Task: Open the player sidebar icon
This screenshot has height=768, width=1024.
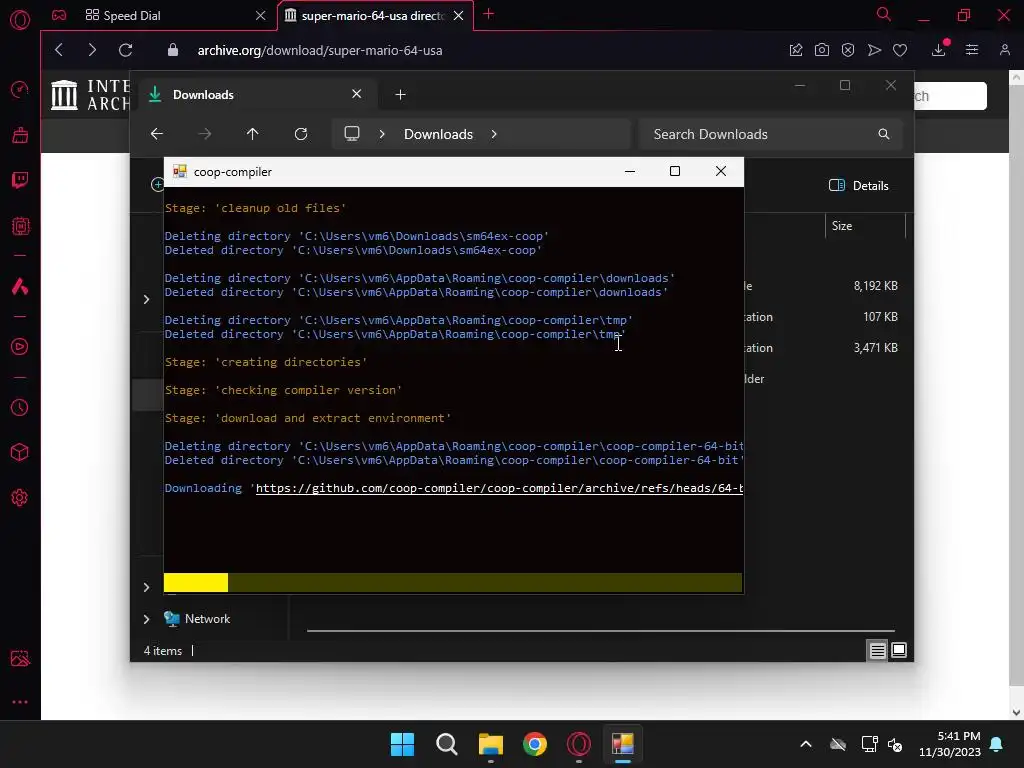Action: click(x=20, y=347)
